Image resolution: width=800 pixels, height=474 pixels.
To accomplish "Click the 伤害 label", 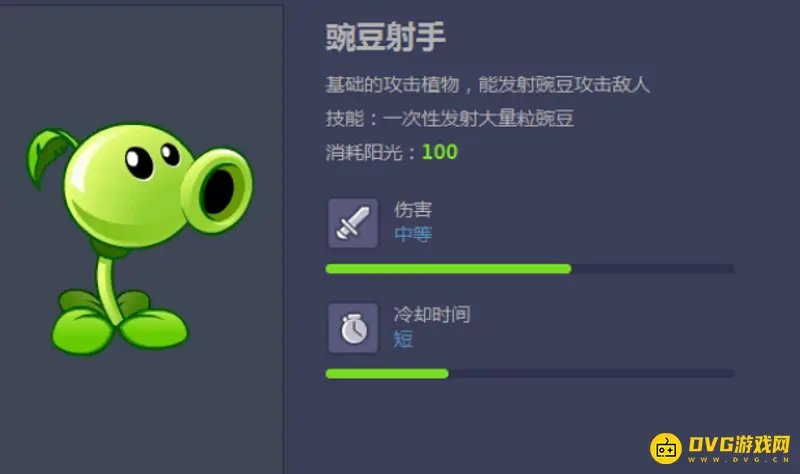I will pos(413,209).
